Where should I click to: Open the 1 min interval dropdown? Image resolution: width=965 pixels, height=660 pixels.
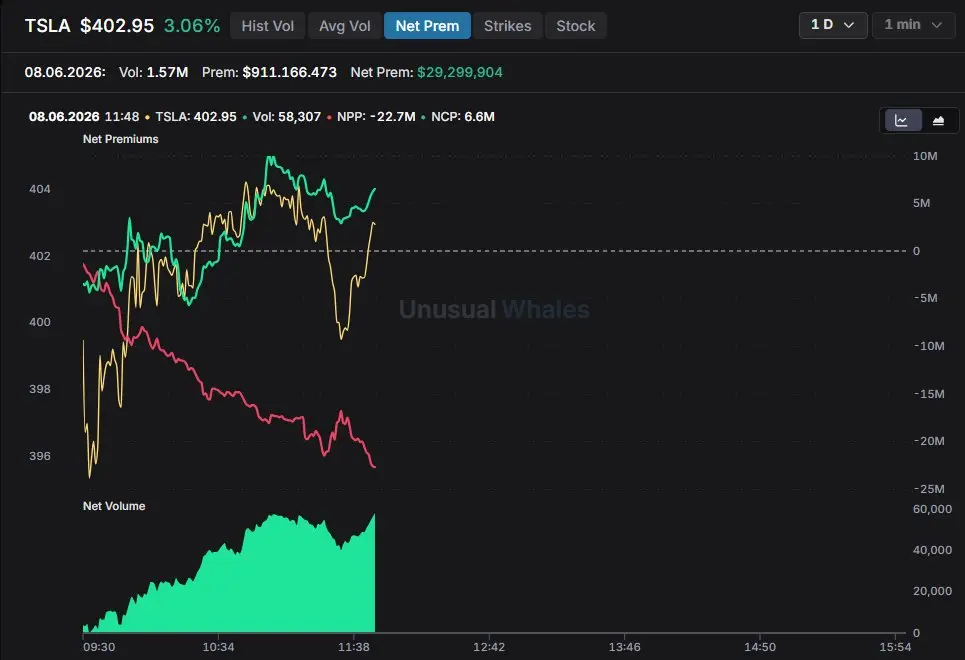tap(913, 25)
